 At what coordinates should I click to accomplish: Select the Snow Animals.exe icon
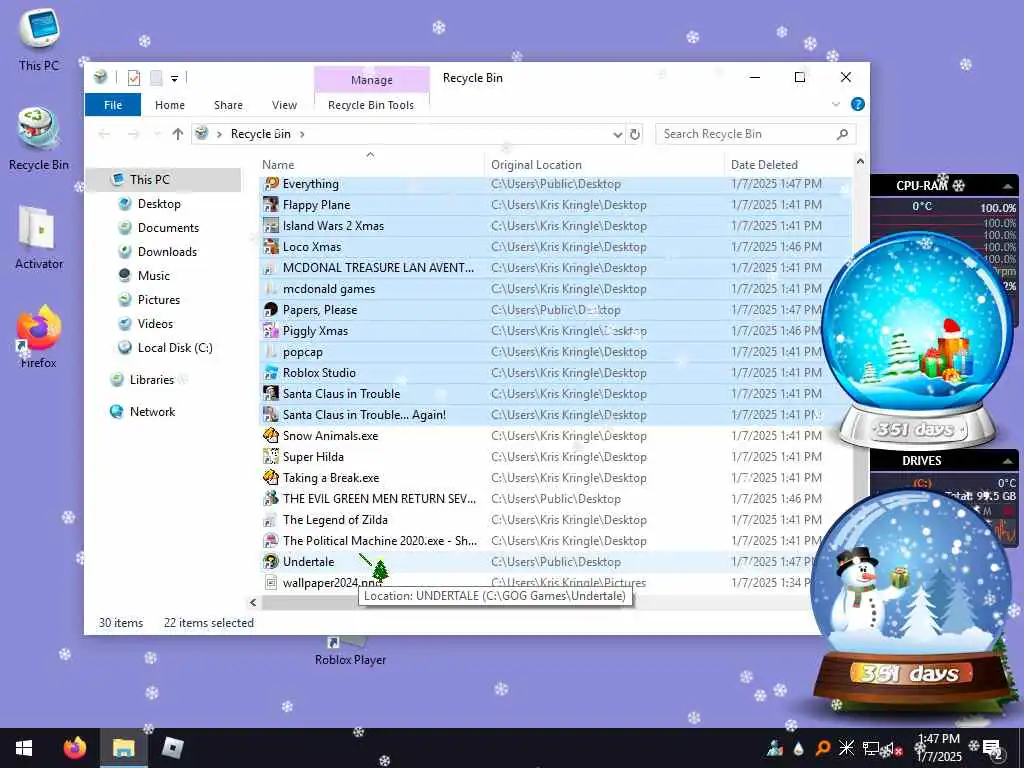tap(271, 436)
